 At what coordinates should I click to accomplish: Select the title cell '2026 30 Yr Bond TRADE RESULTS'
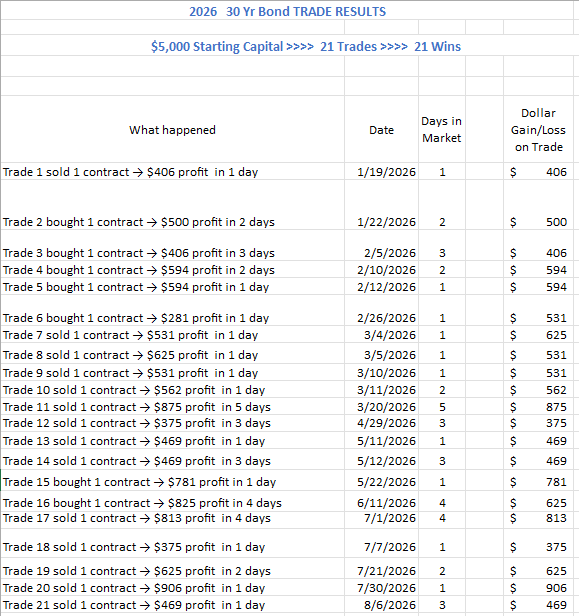pos(287,11)
